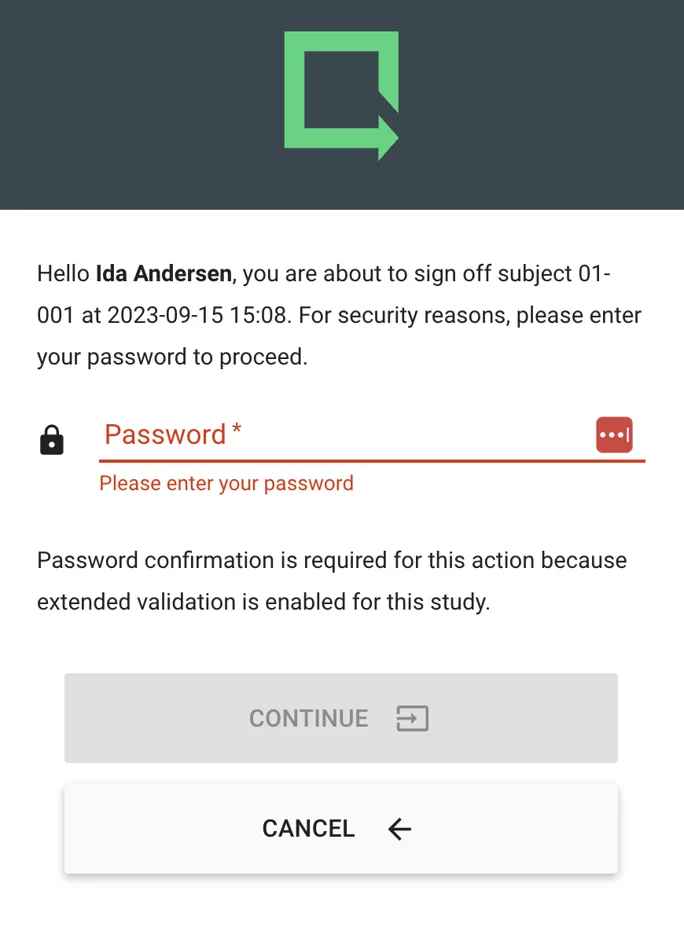Viewport: 684px width, 938px height.
Task: Click the enter arrow icon beside Continue
Action: 412,718
